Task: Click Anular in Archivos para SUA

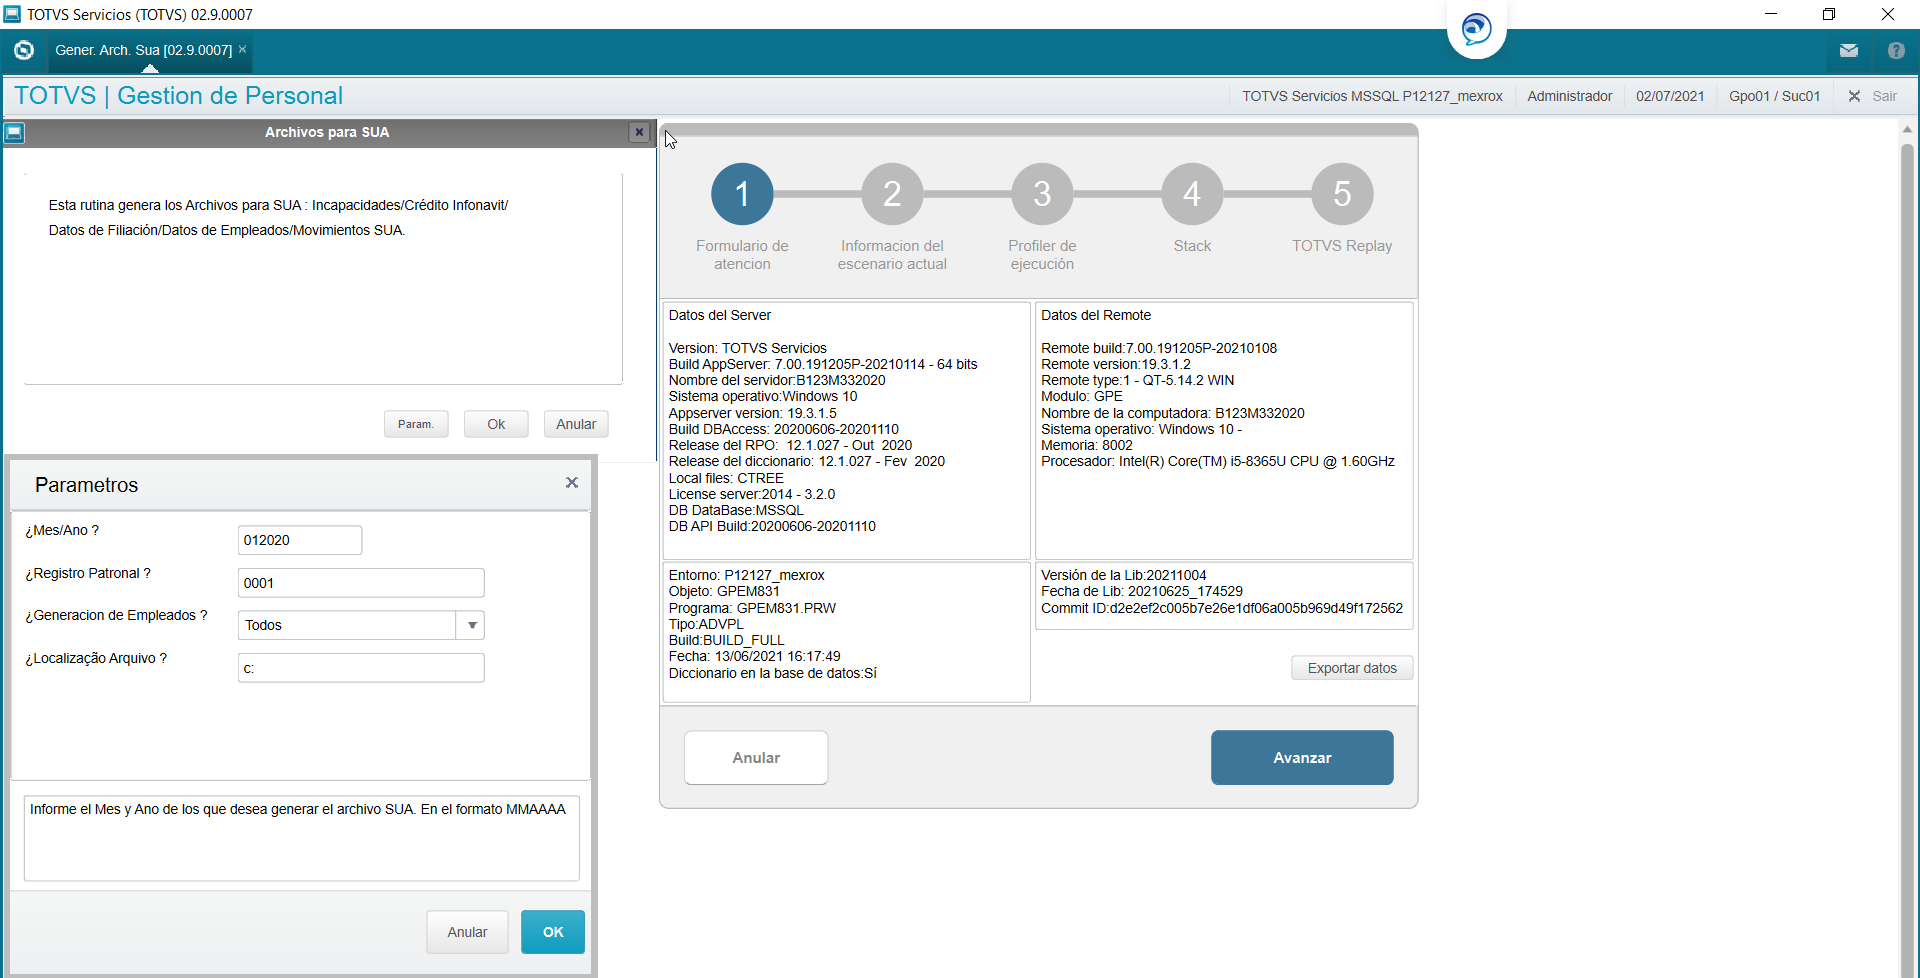Action: click(576, 424)
